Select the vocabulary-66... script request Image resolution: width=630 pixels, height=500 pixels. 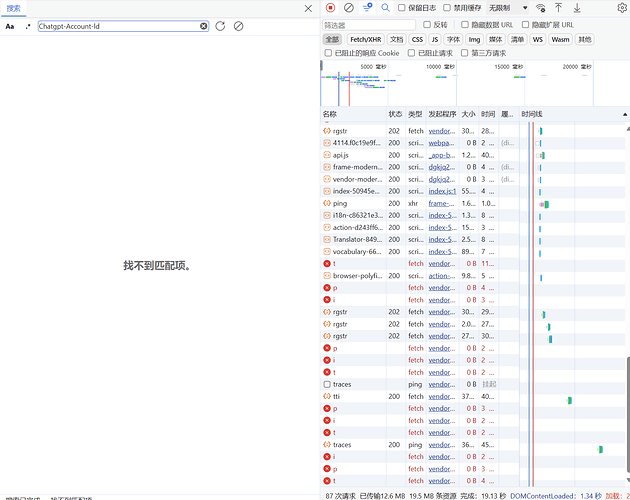(x=420, y=252)
